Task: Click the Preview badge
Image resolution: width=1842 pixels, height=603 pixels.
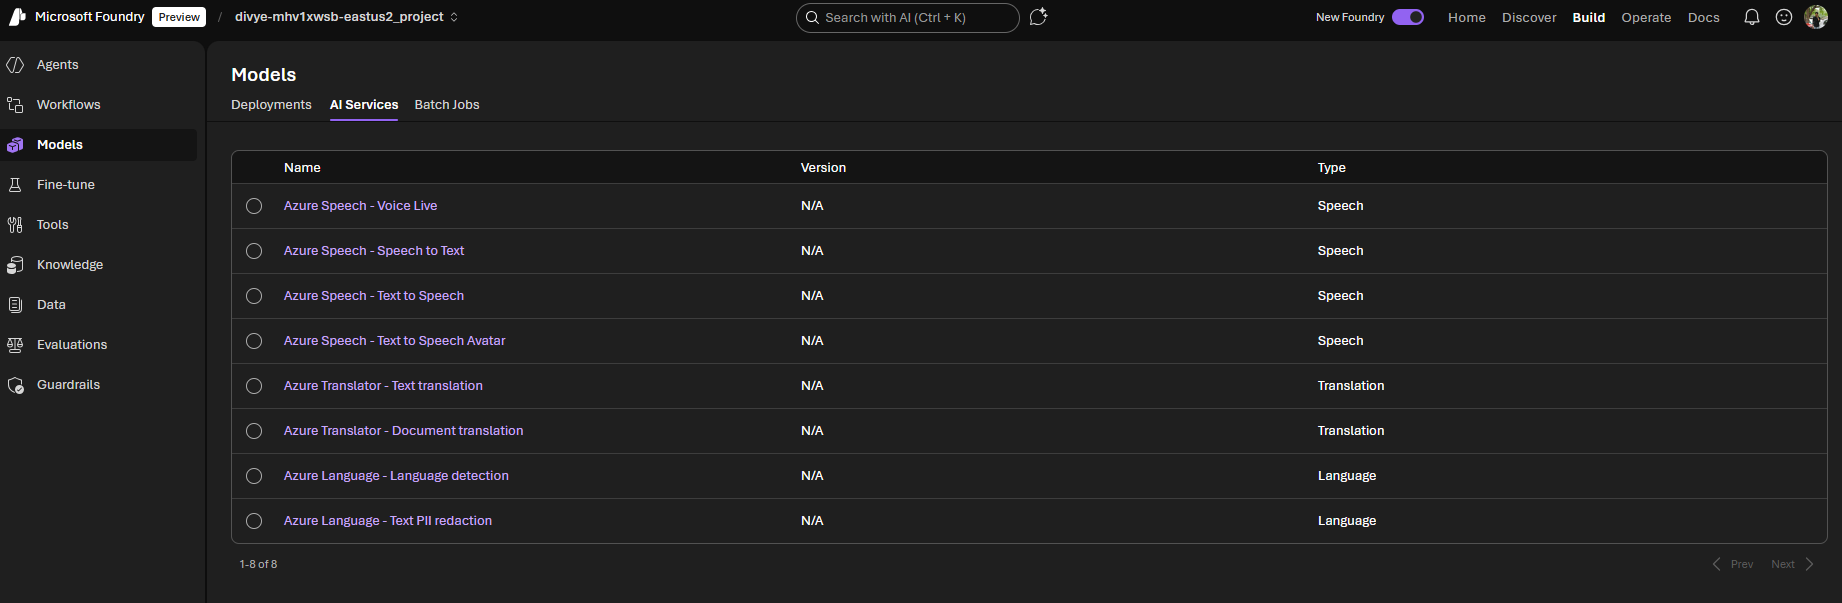Action: click(x=179, y=17)
